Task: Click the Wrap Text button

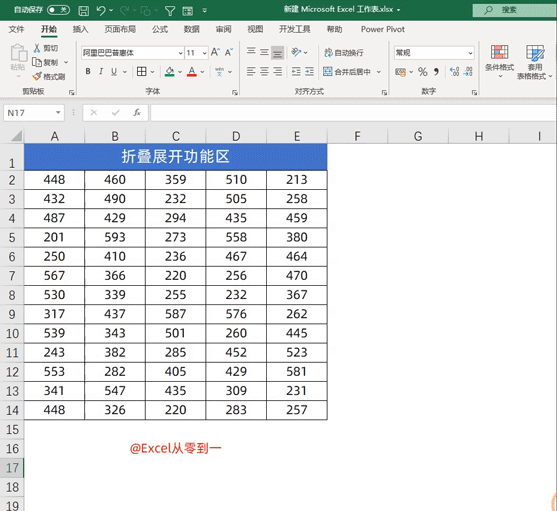Action: coord(344,53)
